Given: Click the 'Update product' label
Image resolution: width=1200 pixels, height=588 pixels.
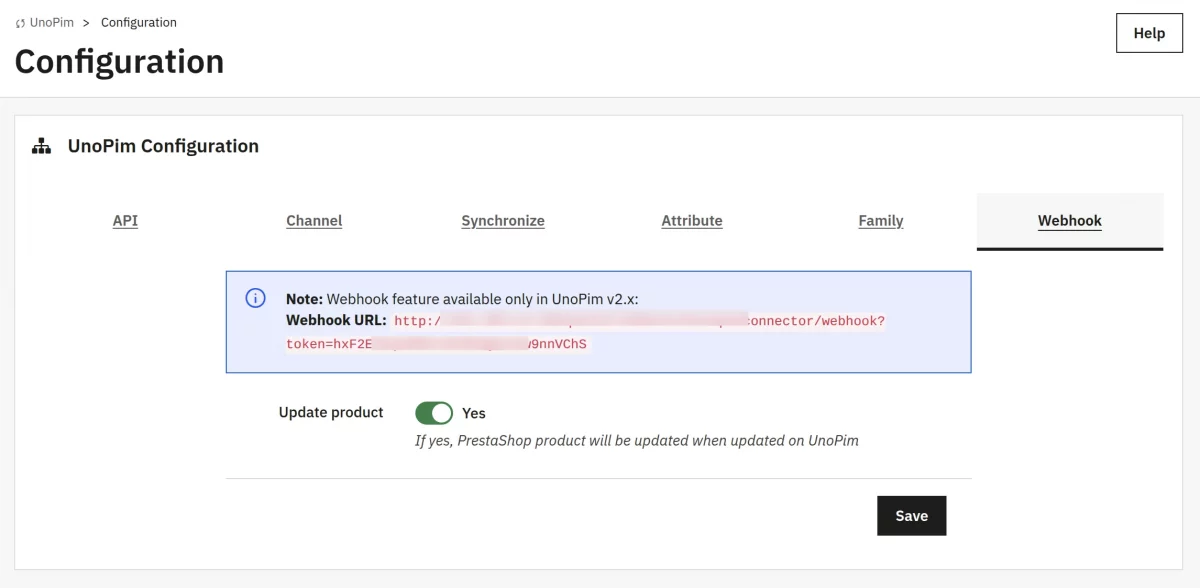Looking at the screenshot, I should pos(331,412).
